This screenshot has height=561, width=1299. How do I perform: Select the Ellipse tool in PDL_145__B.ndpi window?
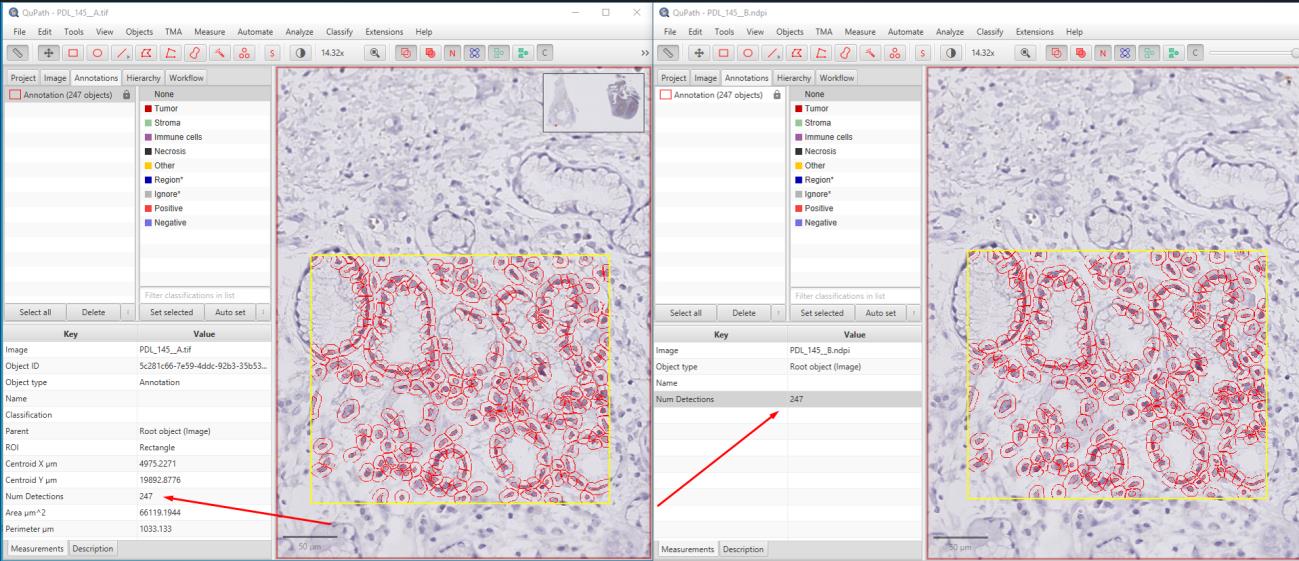(748, 51)
